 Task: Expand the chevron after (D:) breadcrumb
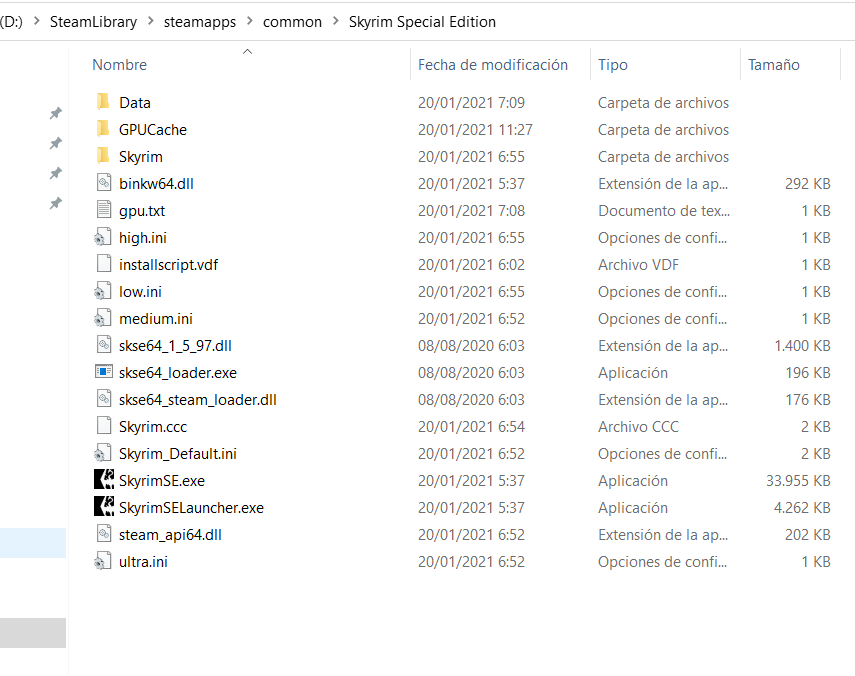37,21
